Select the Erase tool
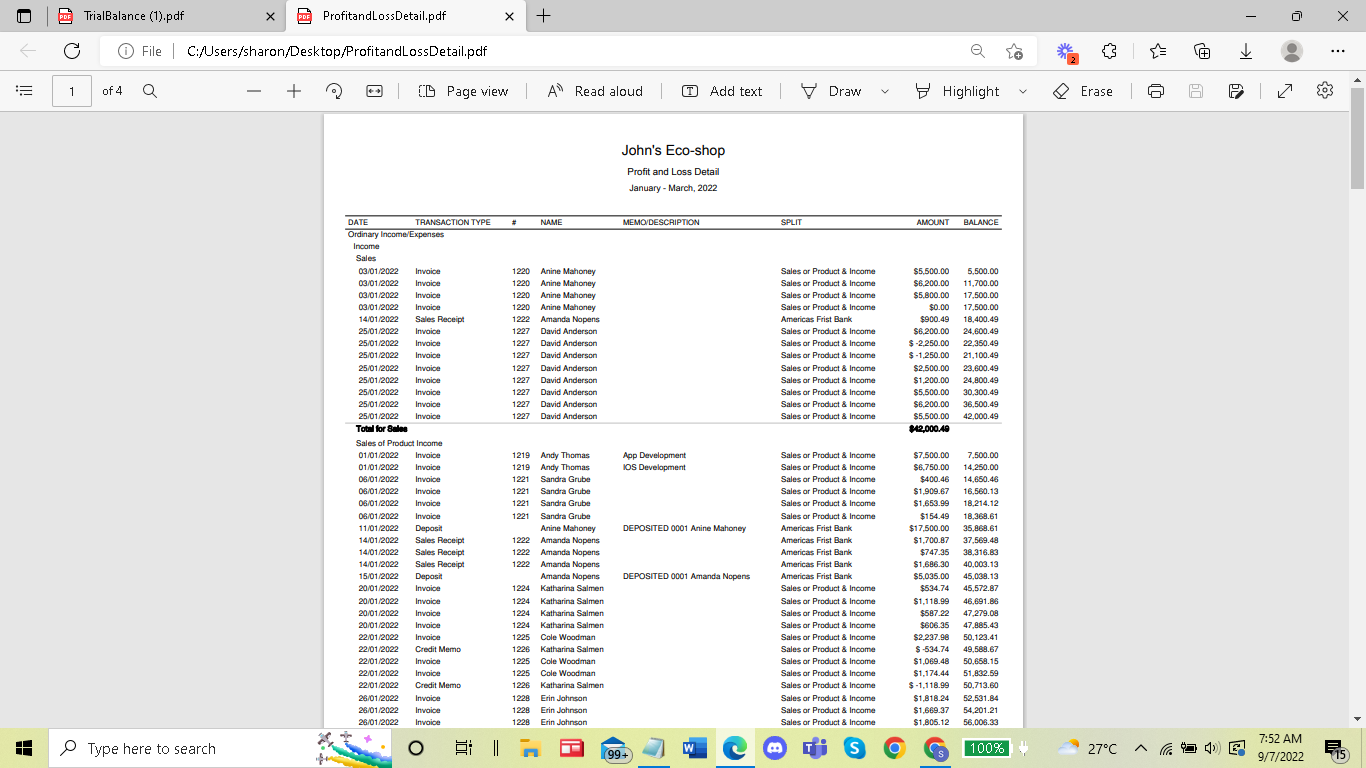Screen dimensions: 1366x768 pos(1083,91)
